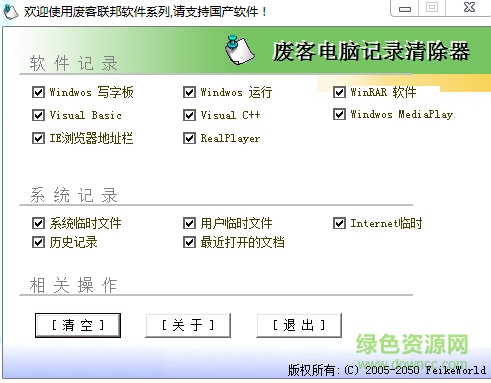Close the window with the X button
Screen dimensions: 491x383
469,7
